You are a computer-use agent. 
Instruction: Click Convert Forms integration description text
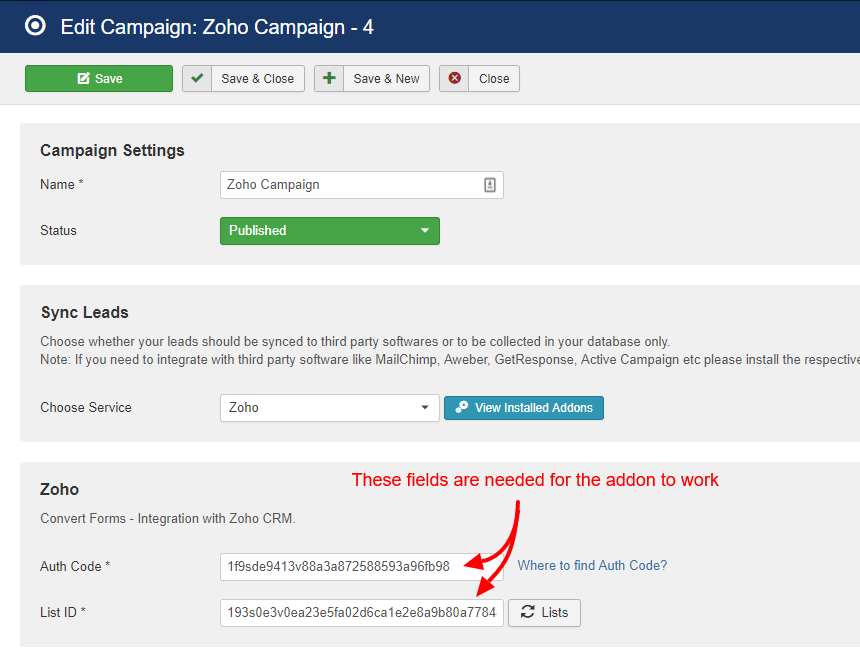click(x=168, y=518)
